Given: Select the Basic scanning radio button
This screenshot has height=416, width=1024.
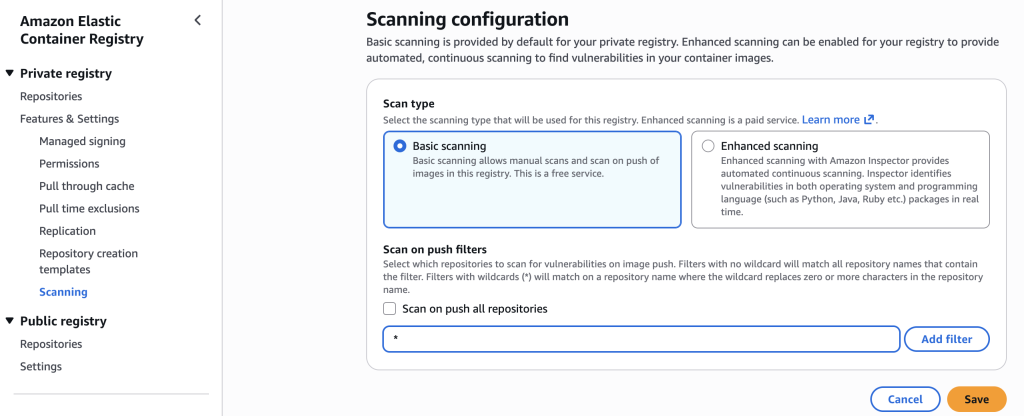Looking at the screenshot, I should point(399,146).
